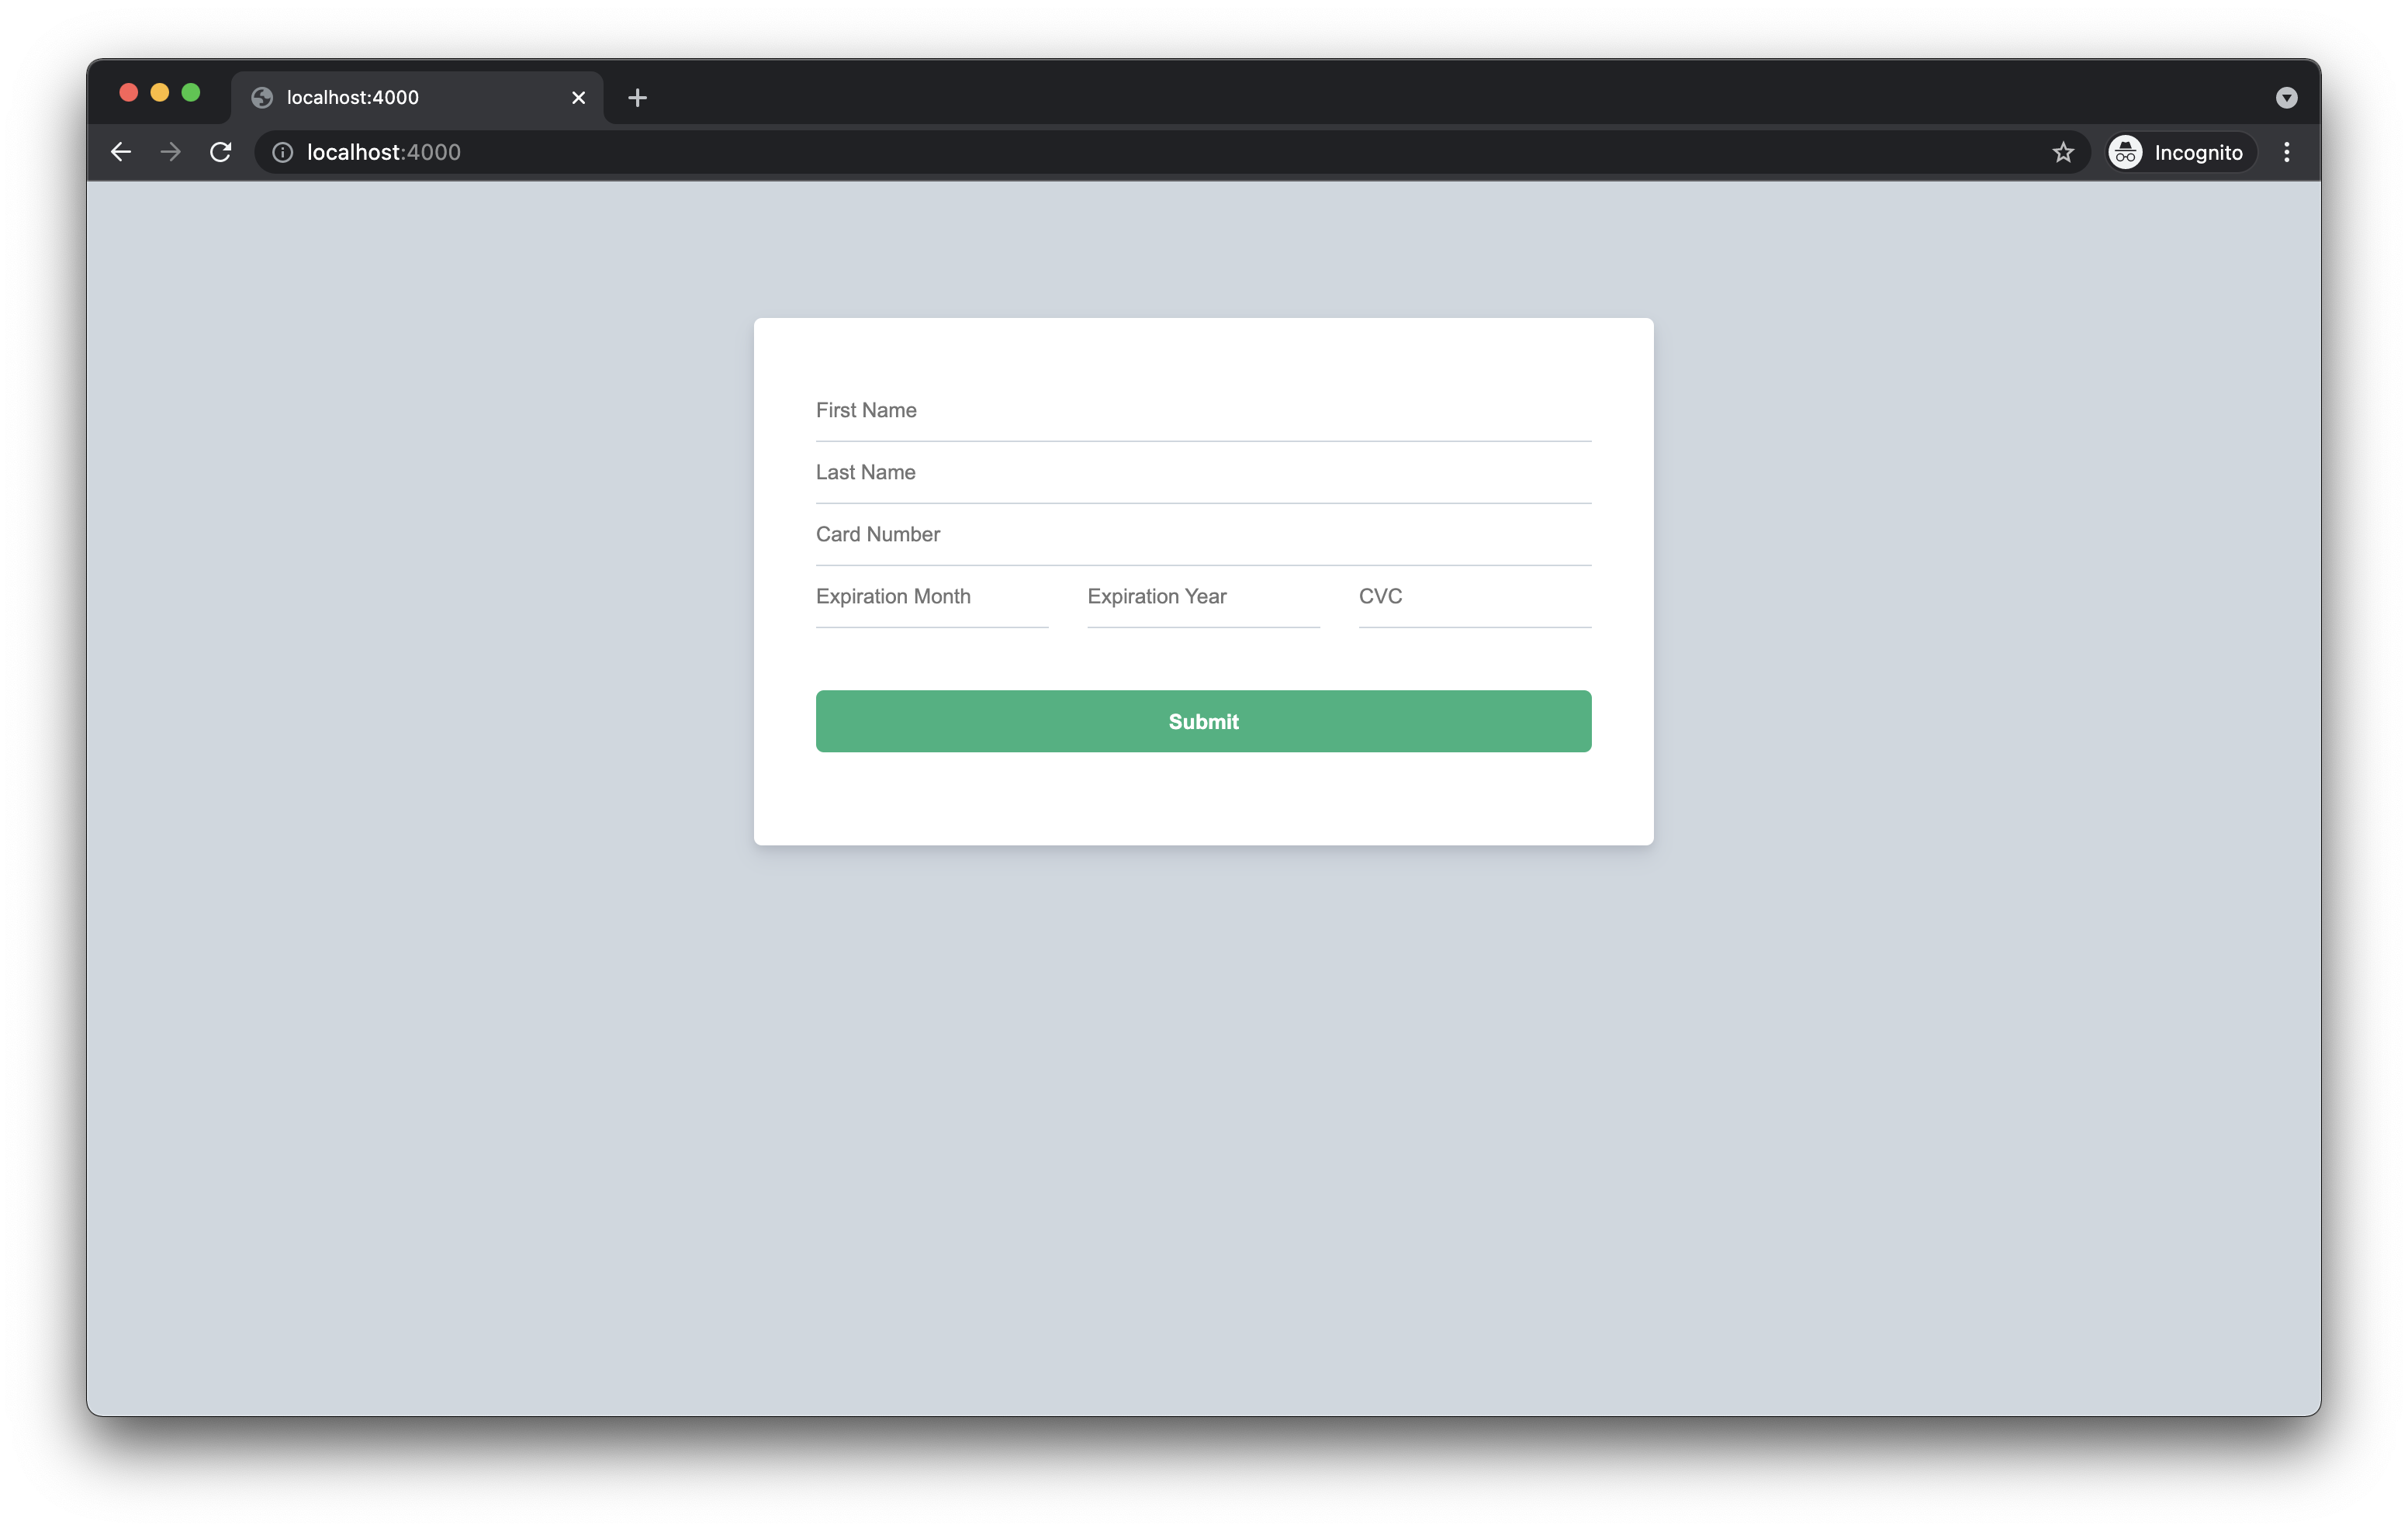Viewport: 2408px width, 1531px height.
Task: Click the Card Number field
Action: click(1203, 535)
